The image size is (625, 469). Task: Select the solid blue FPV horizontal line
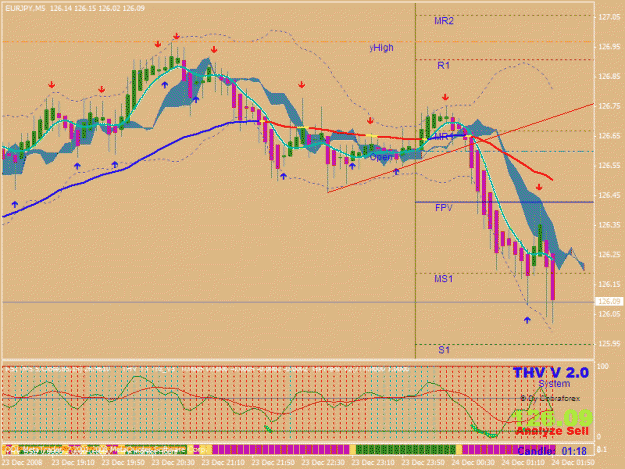pyautogui.click(x=505, y=202)
